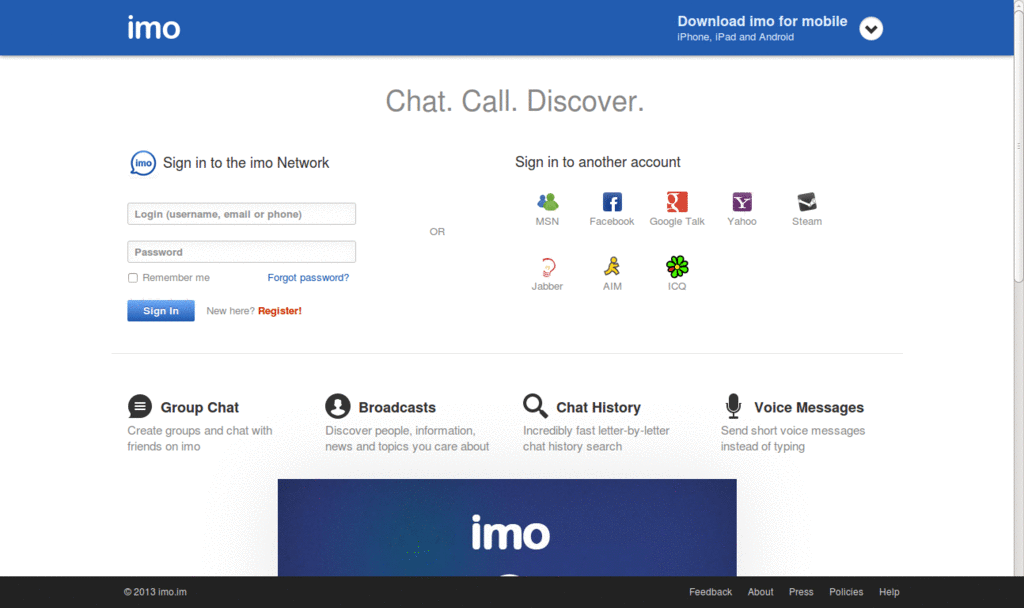Click 'iPhone, iPad and Android' subtitle
The height and width of the screenshot is (608, 1024).
735,37
